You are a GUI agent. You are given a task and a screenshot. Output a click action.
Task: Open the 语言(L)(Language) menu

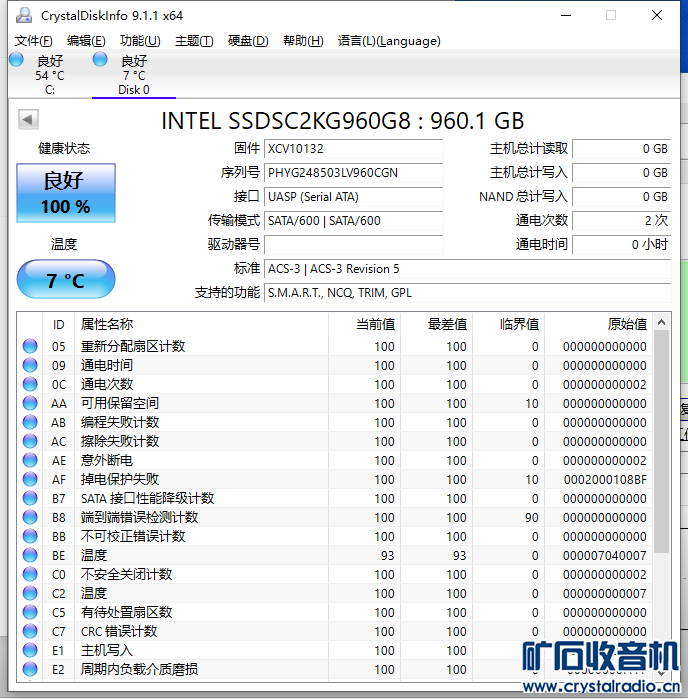point(389,41)
